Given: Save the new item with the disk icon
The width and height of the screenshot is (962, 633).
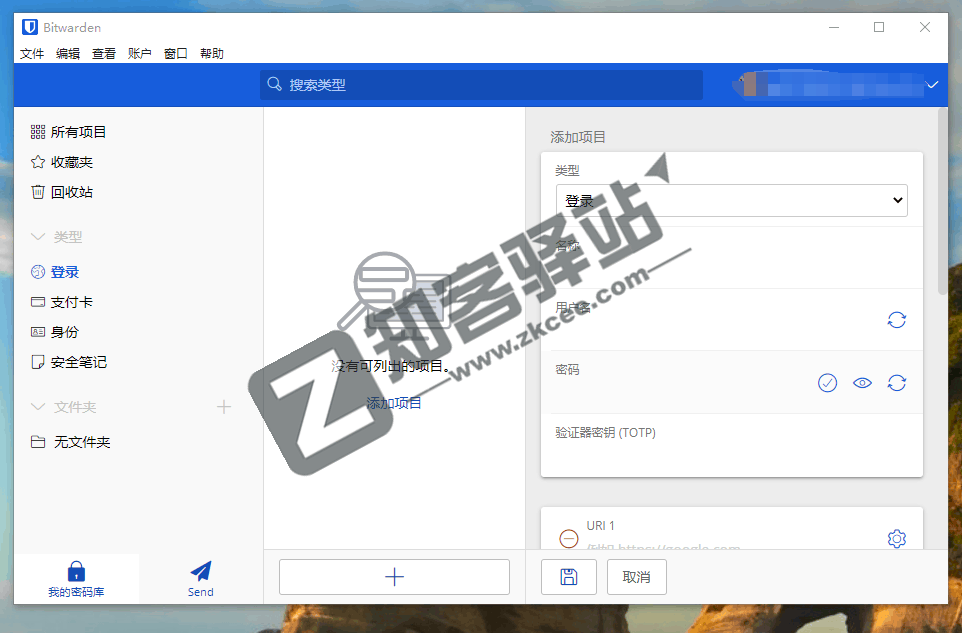Looking at the screenshot, I should pyautogui.click(x=568, y=576).
